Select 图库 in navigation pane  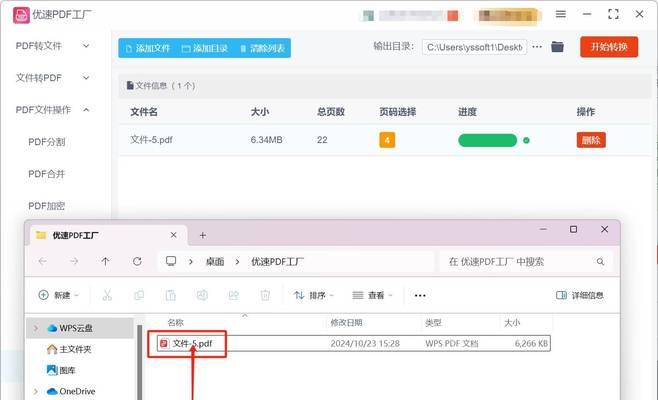[61, 370]
